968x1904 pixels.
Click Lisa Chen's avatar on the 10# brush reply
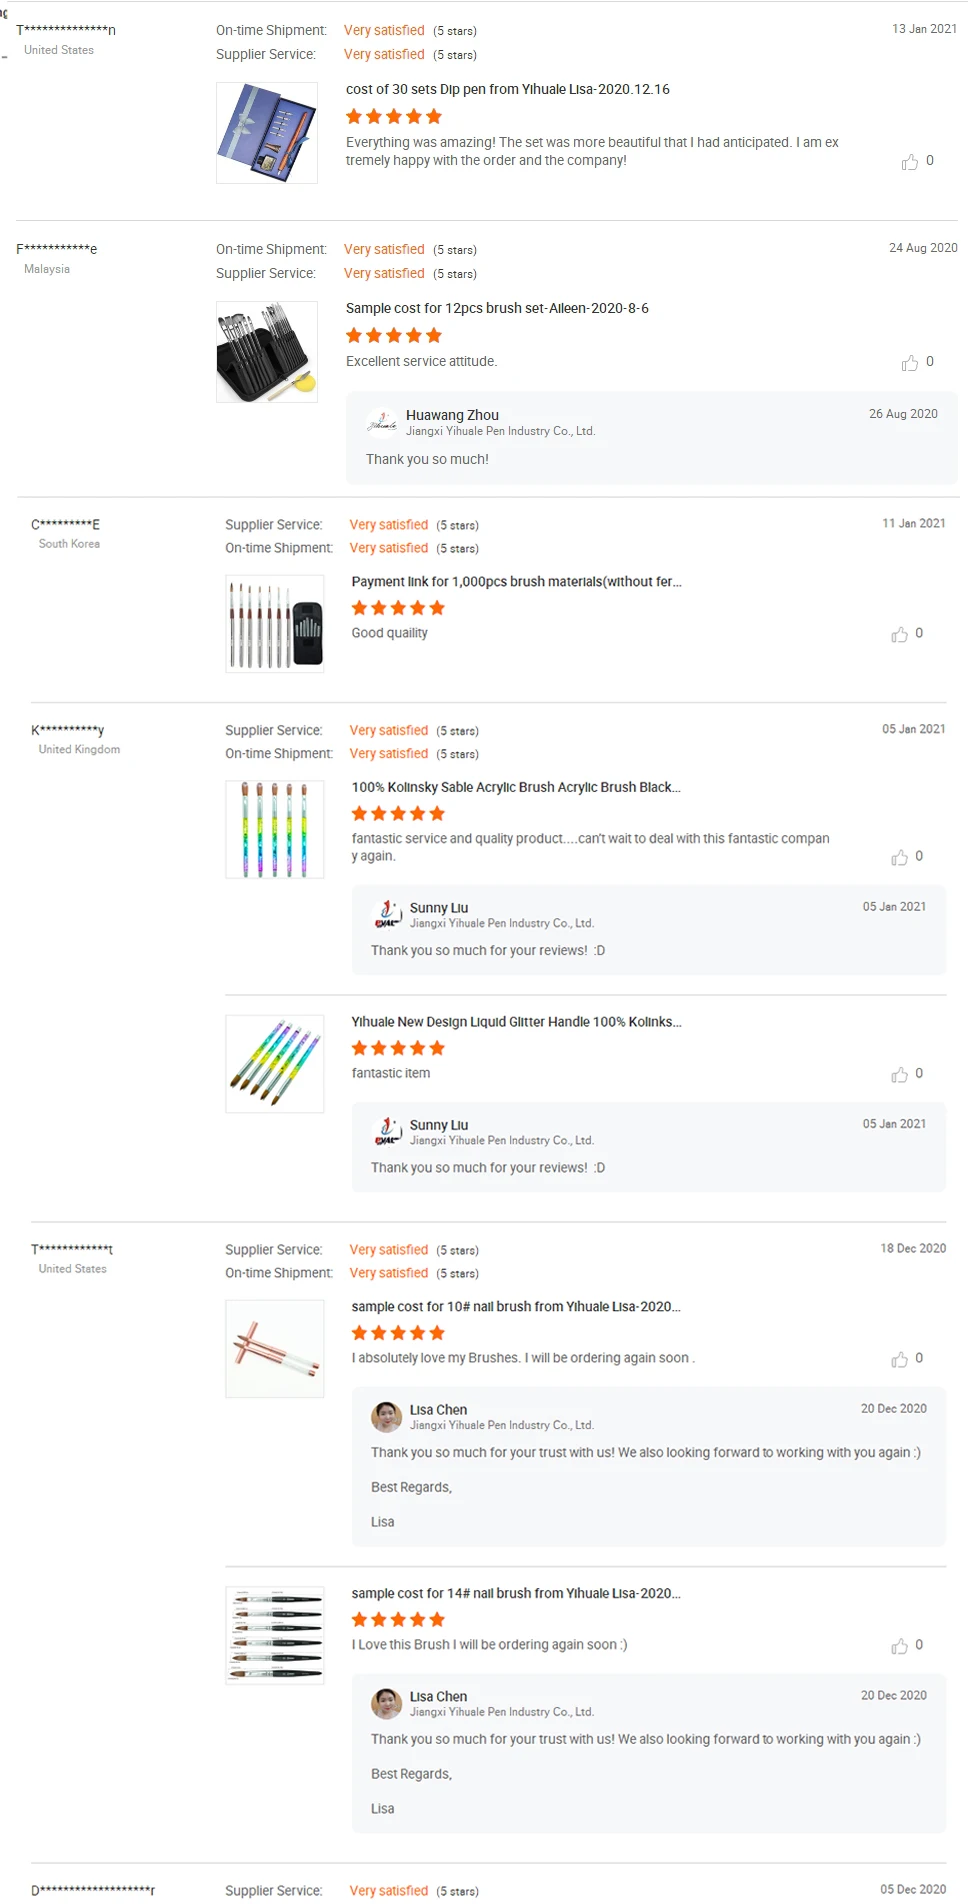(386, 1417)
